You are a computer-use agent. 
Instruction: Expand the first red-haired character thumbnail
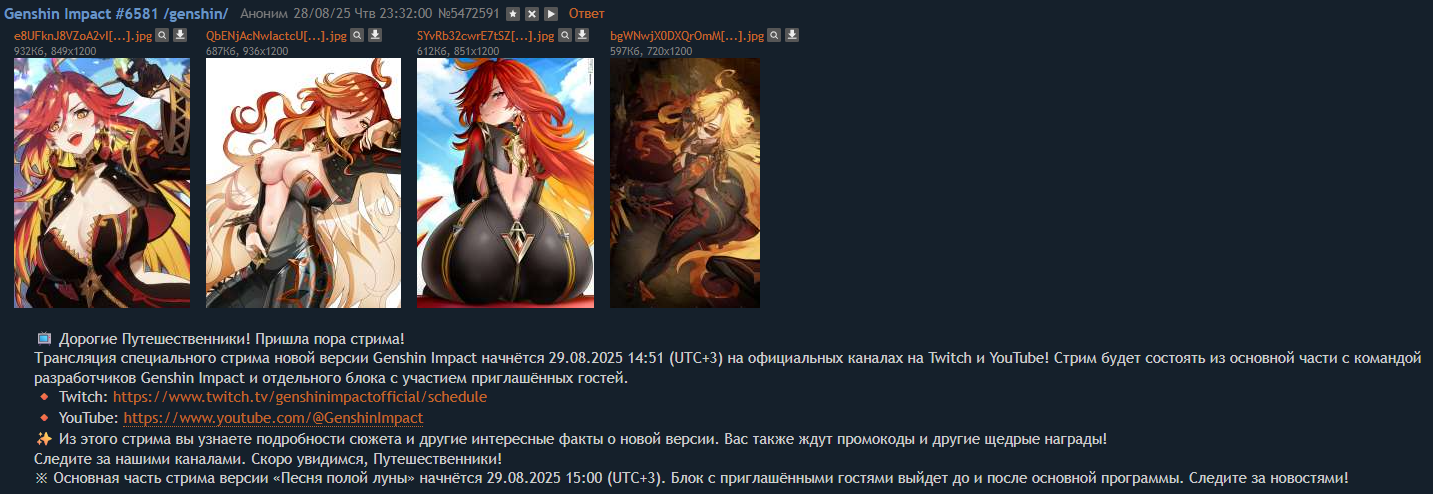pyautogui.click(x=102, y=183)
